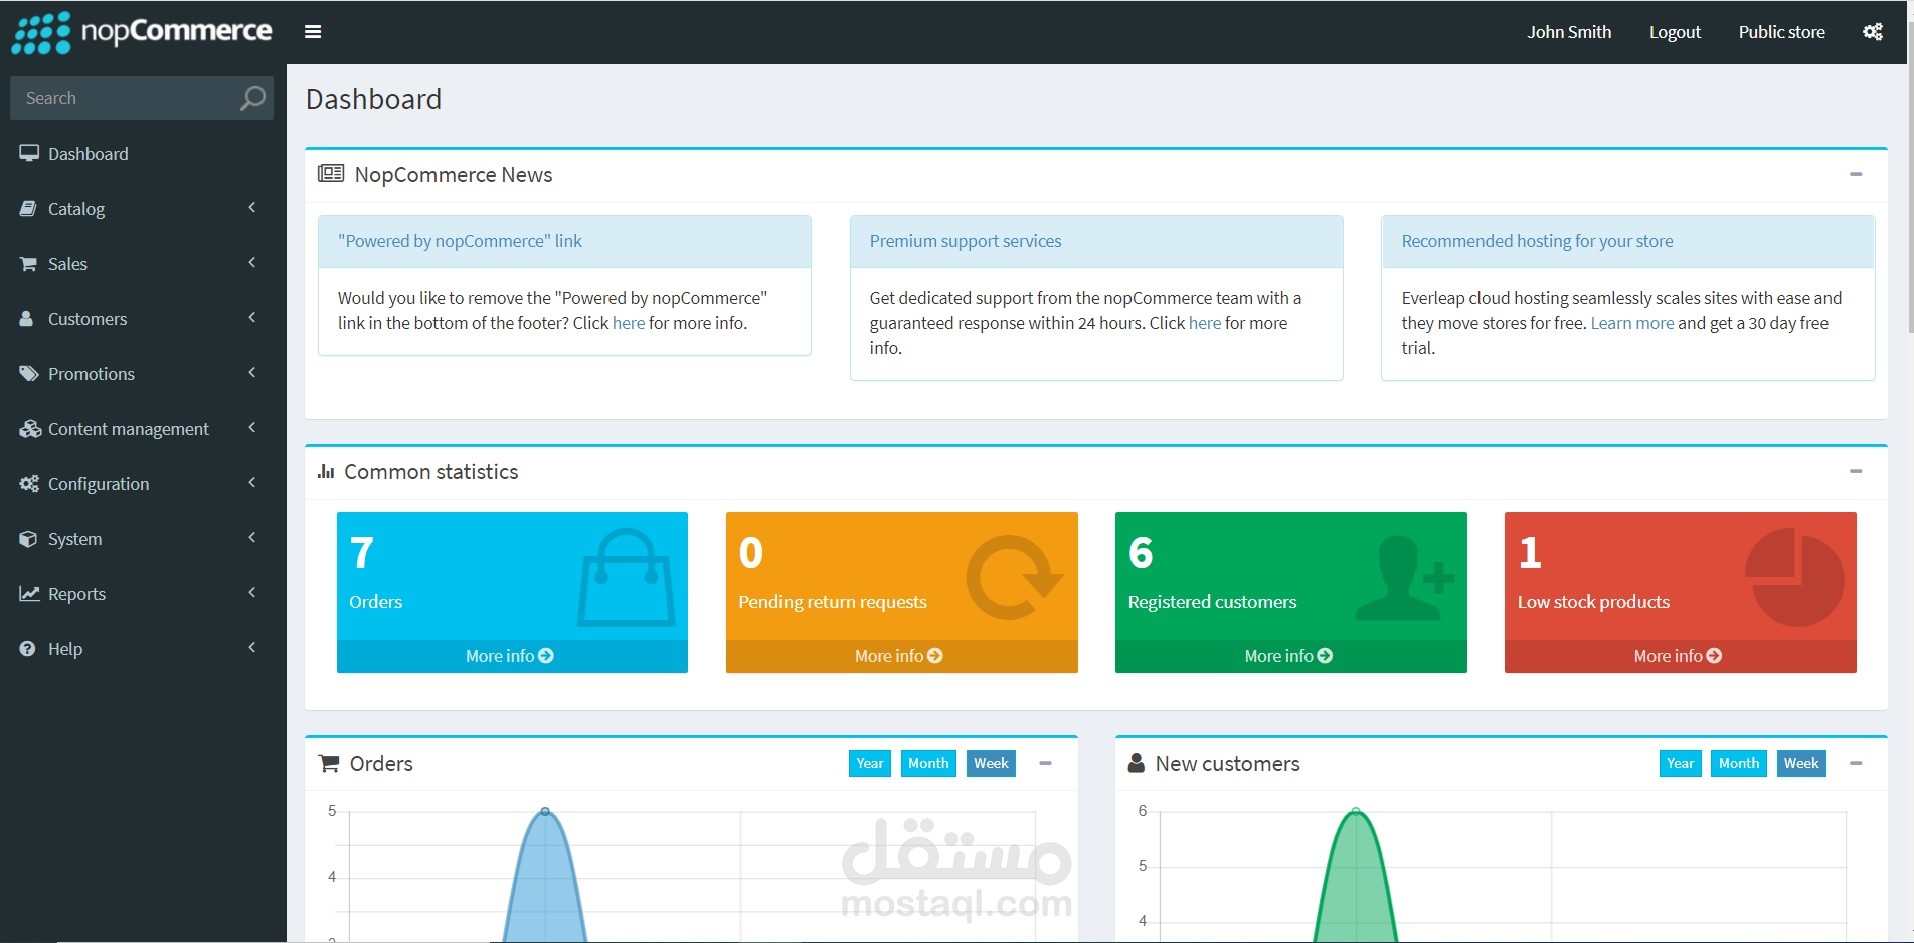Open the Content management menu item

[x=143, y=429]
